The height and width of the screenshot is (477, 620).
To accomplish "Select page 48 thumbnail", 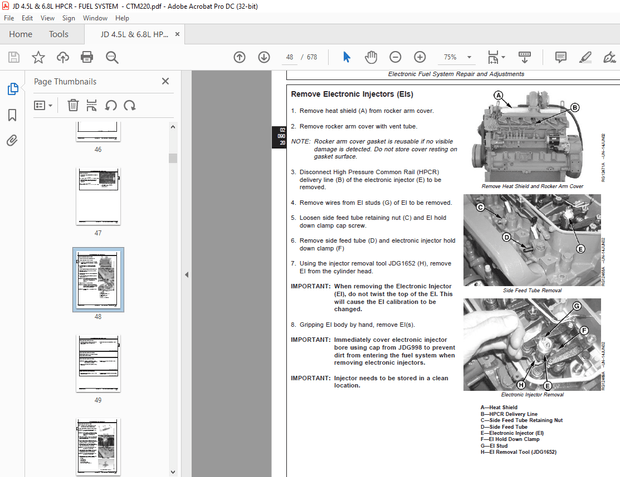I will click(x=98, y=280).
